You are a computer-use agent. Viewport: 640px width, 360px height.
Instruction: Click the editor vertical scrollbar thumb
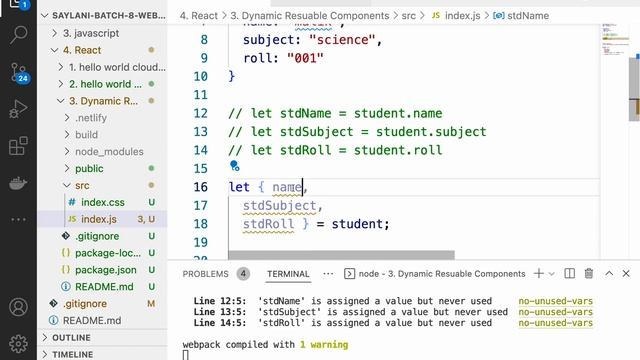tap(634, 89)
